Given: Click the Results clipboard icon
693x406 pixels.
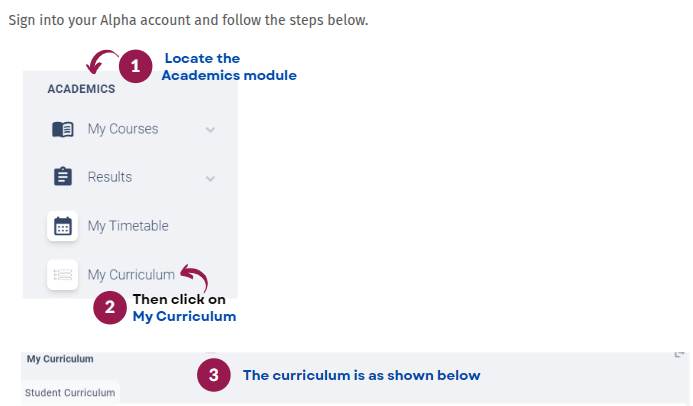Looking at the screenshot, I should (x=63, y=177).
